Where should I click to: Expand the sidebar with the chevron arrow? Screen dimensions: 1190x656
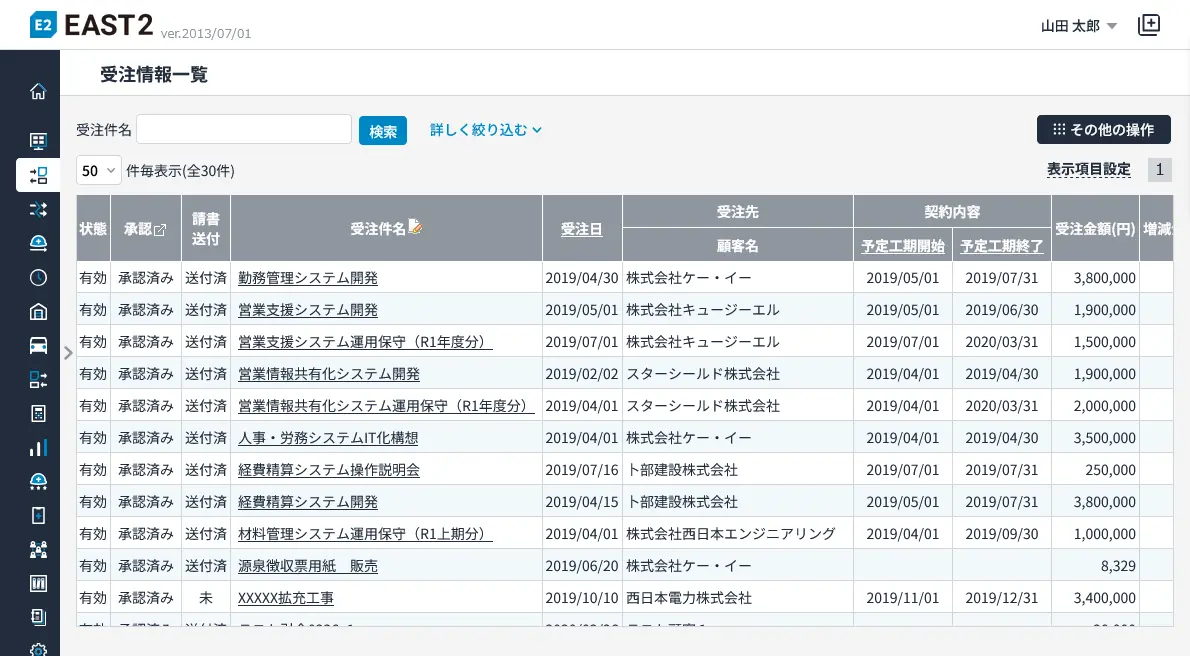coord(68,352)
